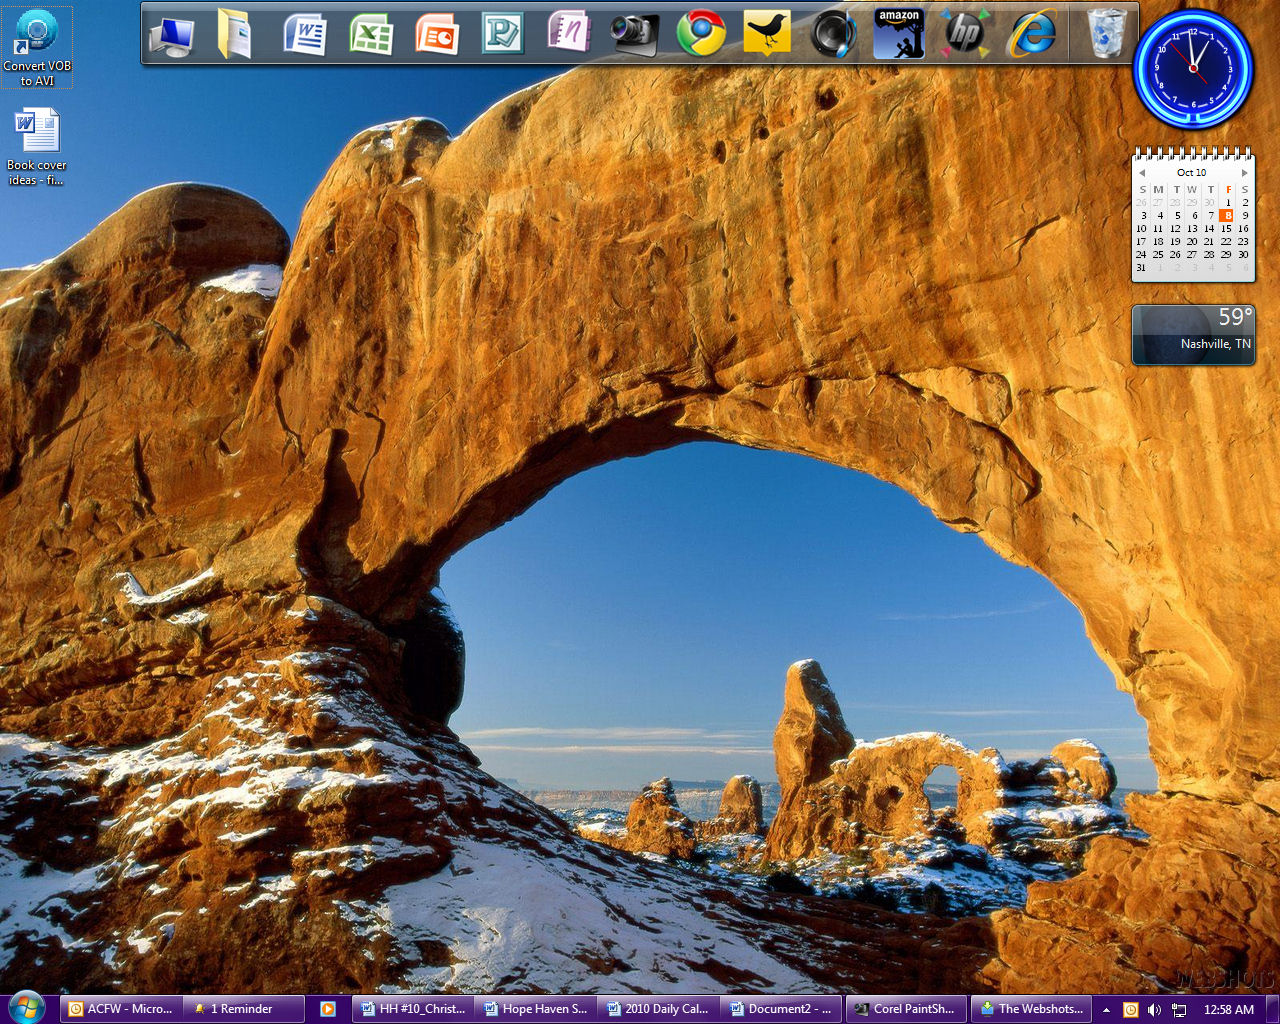
Task: Click the Windows Start button
Action: 26,1007
